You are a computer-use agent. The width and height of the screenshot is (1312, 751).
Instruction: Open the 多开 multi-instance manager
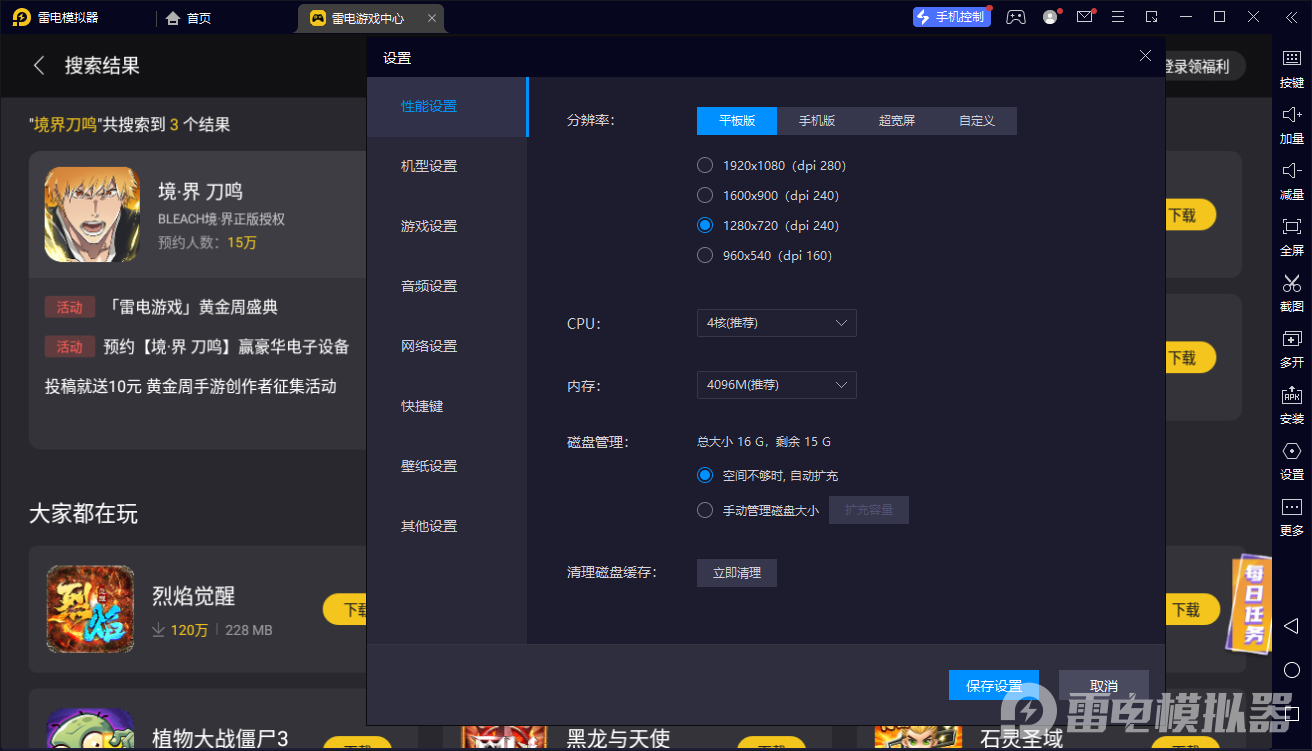point(1290,349)
